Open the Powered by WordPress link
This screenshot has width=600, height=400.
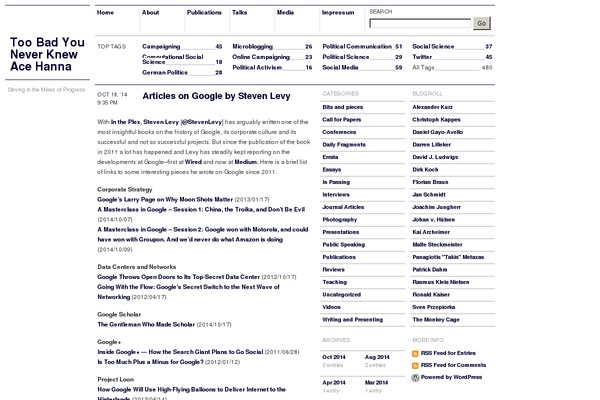click(x=452, y=377)
